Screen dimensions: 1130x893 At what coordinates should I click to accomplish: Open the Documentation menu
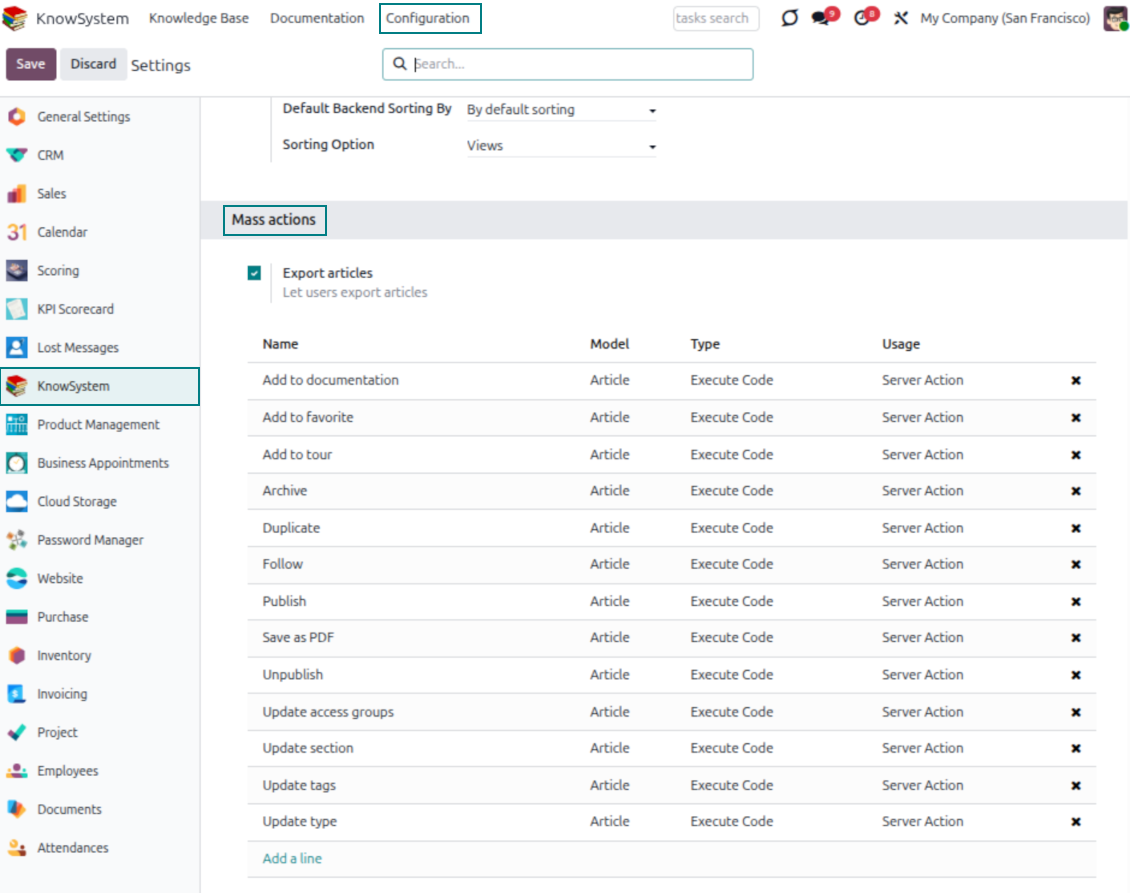[x=317, y=18]
